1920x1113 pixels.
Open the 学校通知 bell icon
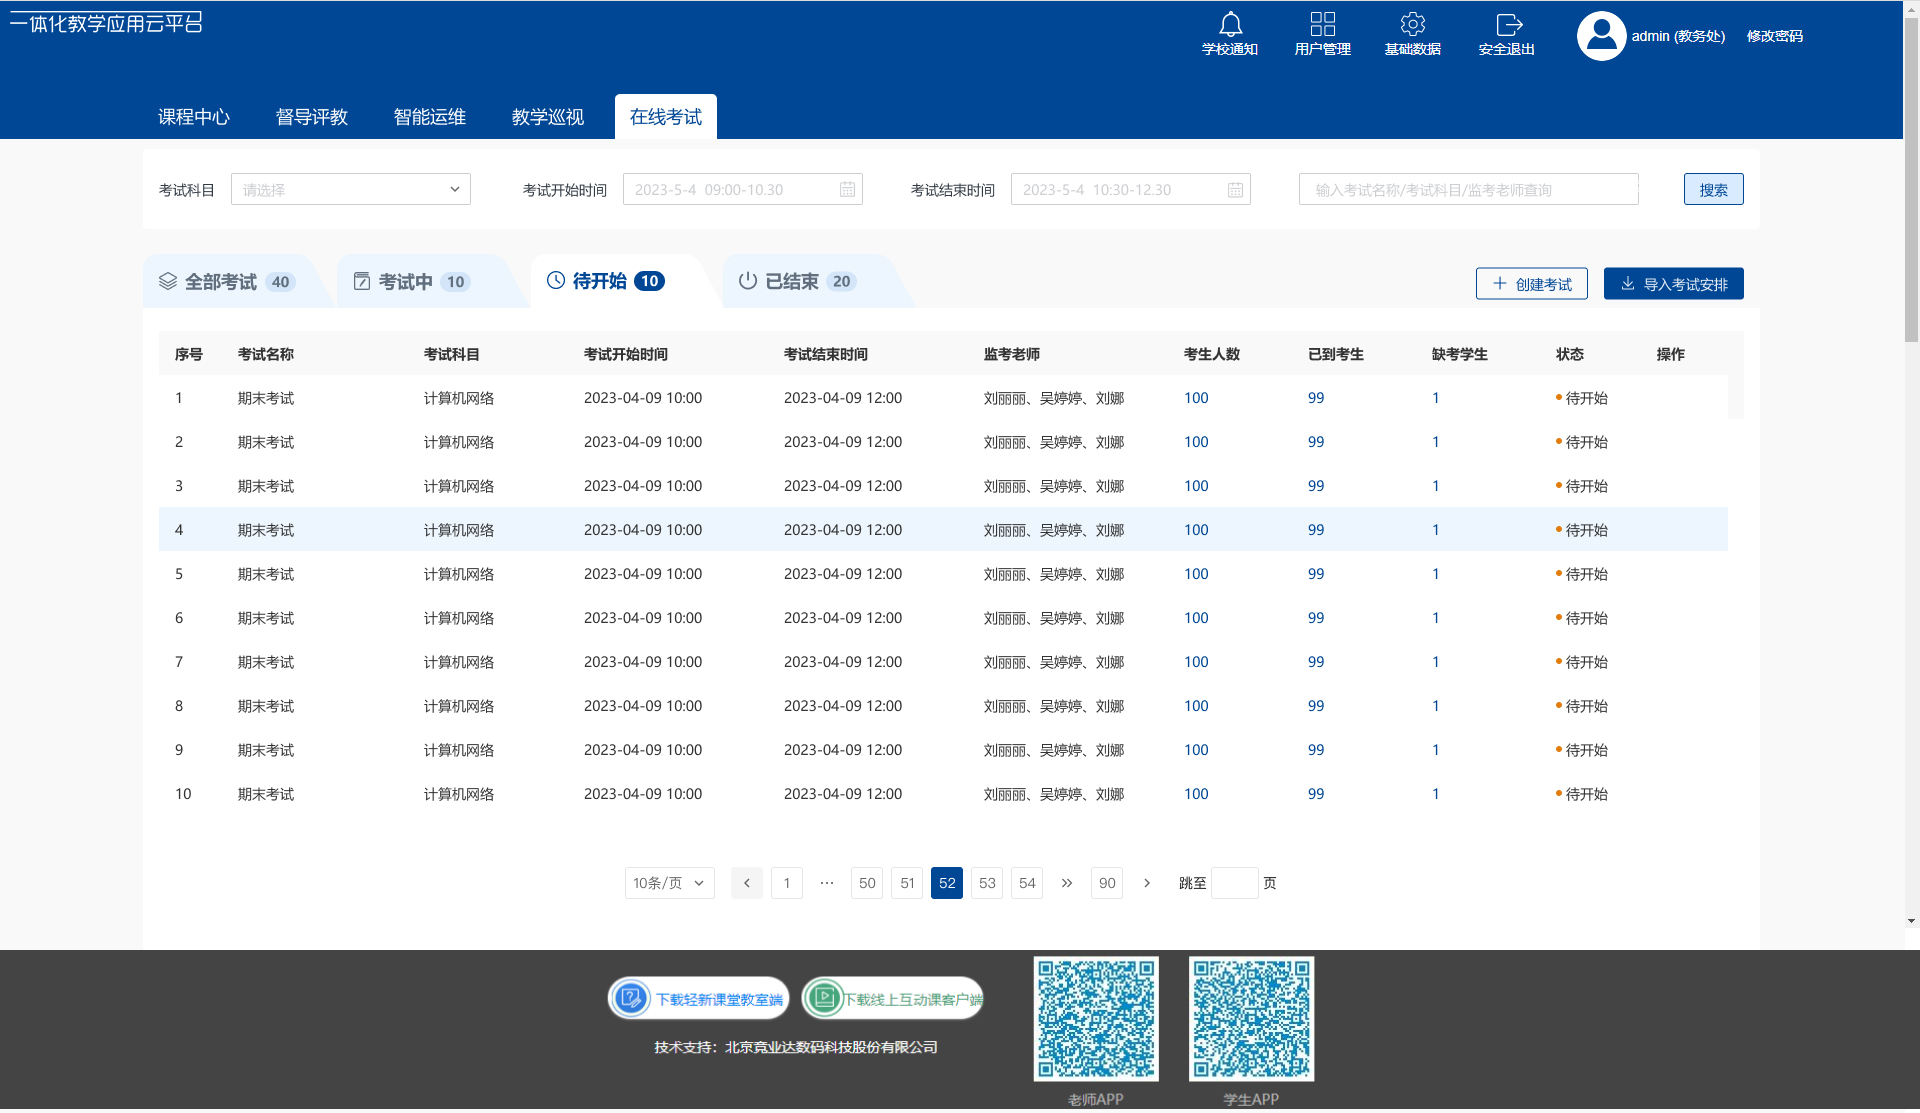1230,24
